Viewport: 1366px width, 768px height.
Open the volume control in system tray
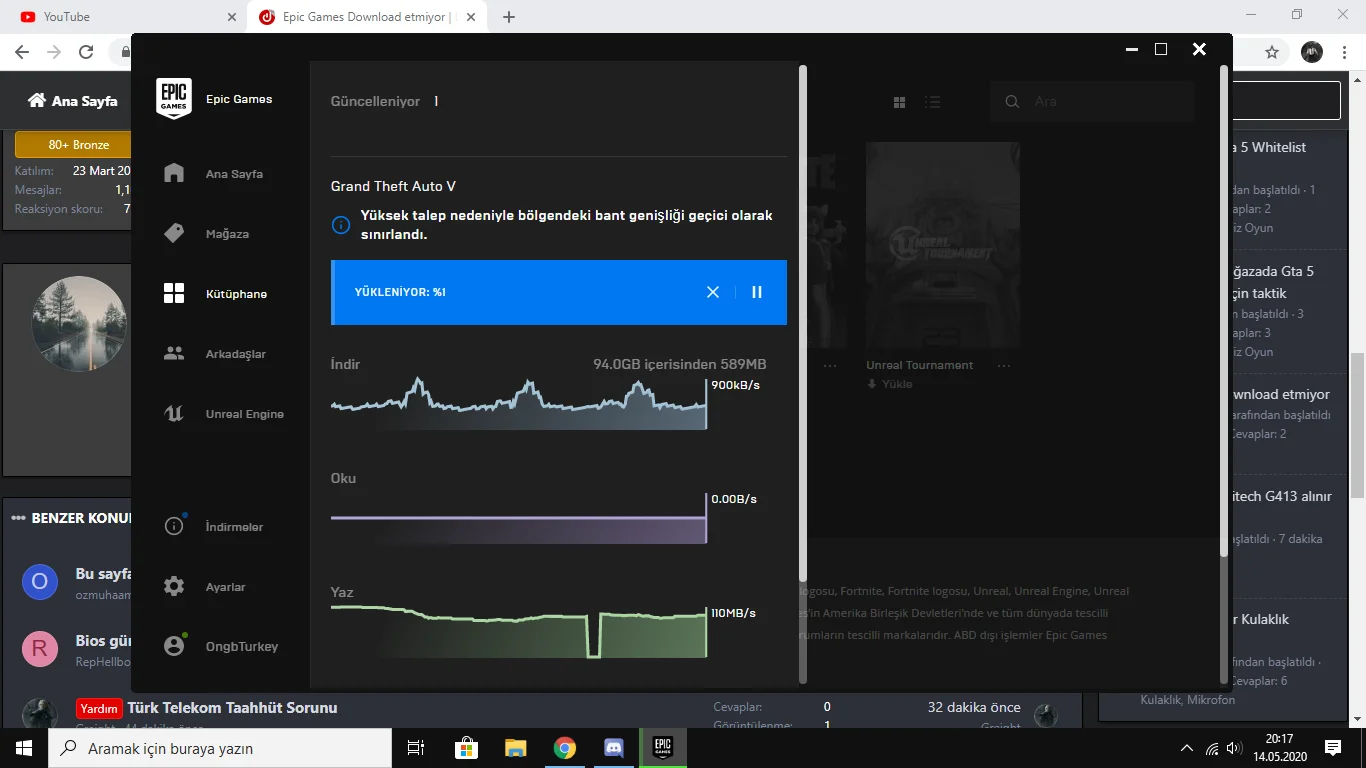(x=1235, y=748)
